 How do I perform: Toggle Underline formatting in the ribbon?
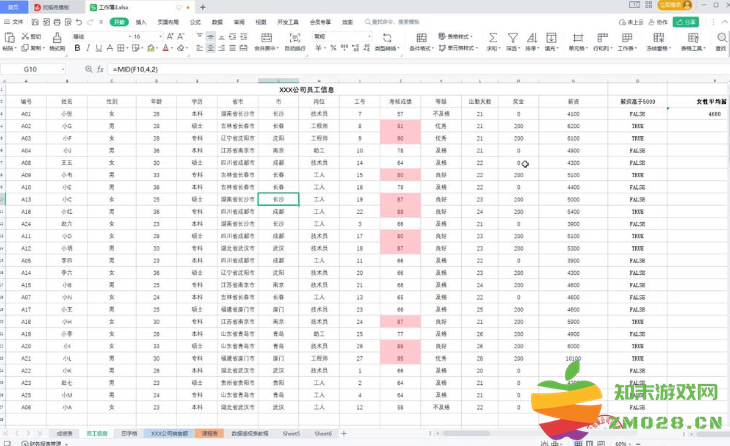97,48
